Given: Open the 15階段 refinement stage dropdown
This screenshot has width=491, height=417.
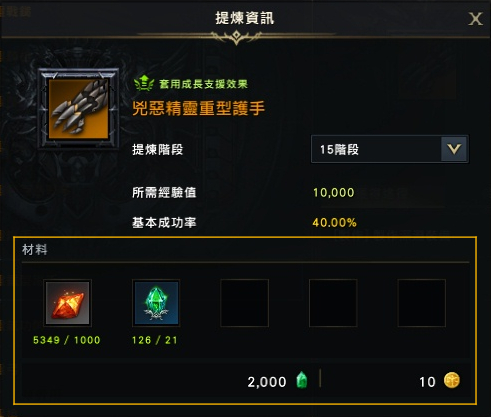Looking at the screenshot, I should pos(390,149).
